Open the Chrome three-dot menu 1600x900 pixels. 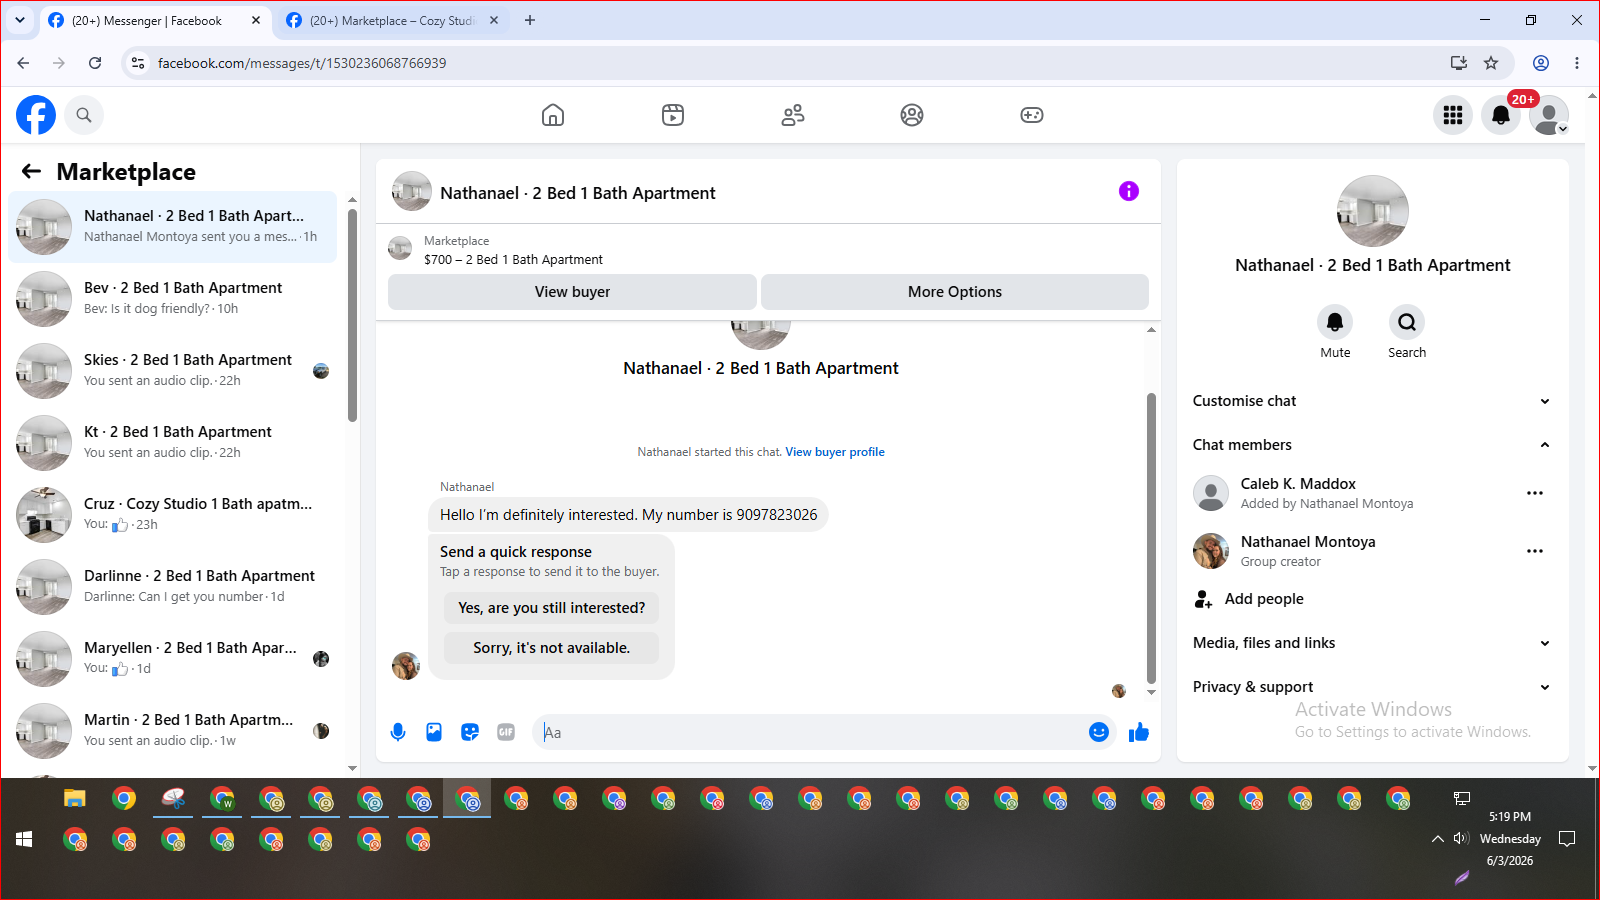pos(1577,63)
